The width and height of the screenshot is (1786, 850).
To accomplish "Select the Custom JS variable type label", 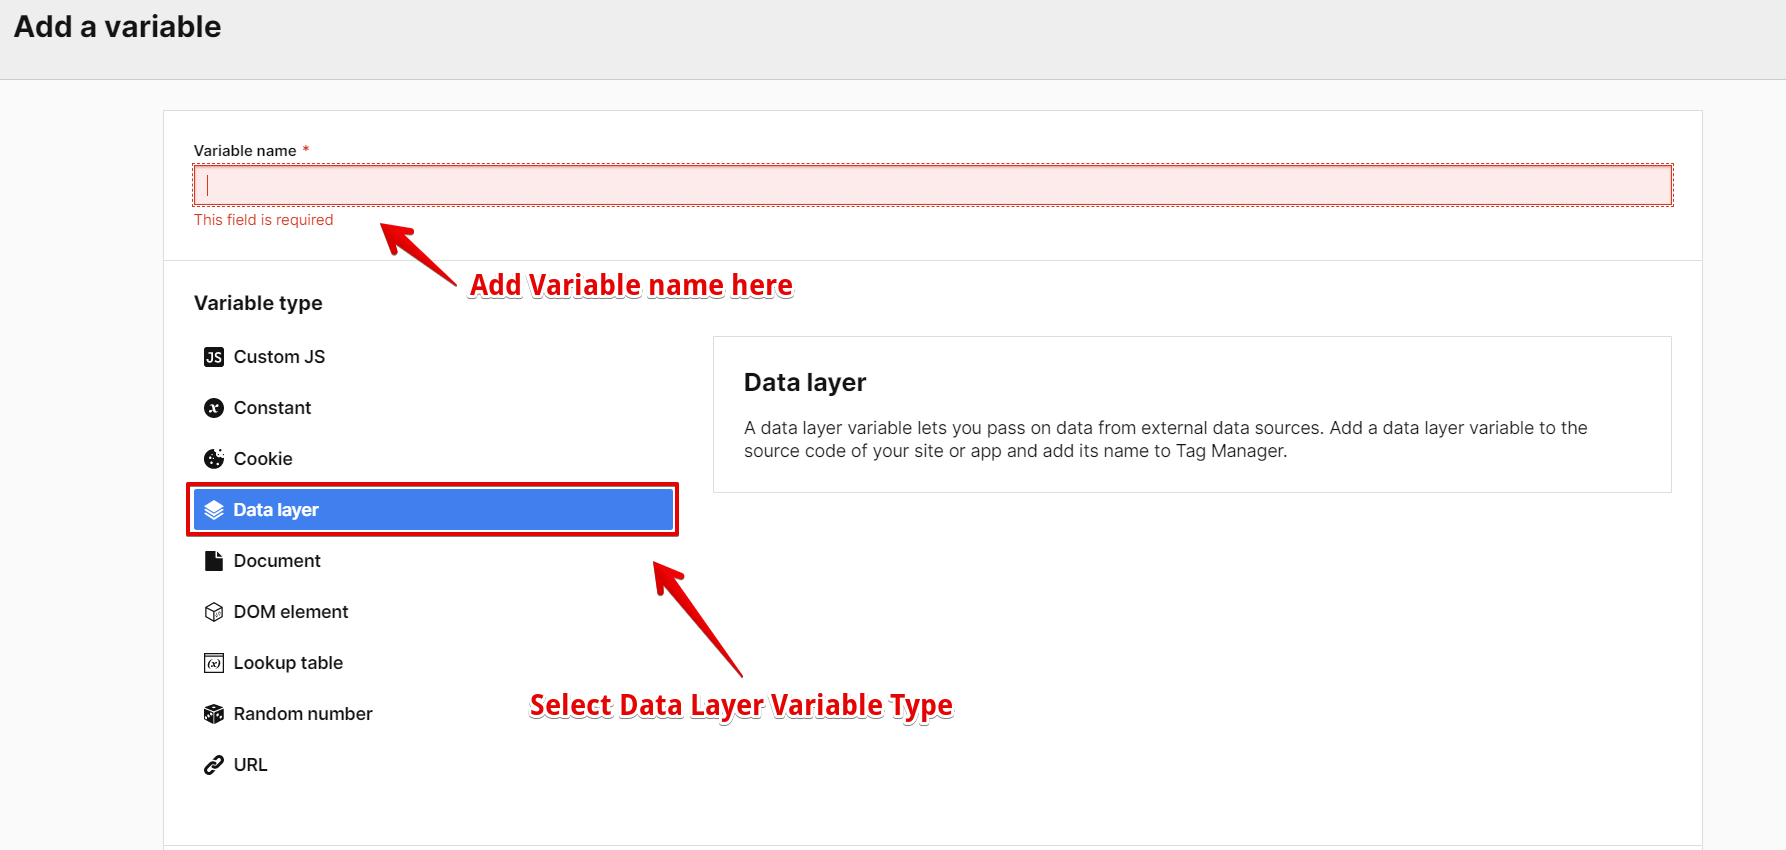I will pos(279,357).
